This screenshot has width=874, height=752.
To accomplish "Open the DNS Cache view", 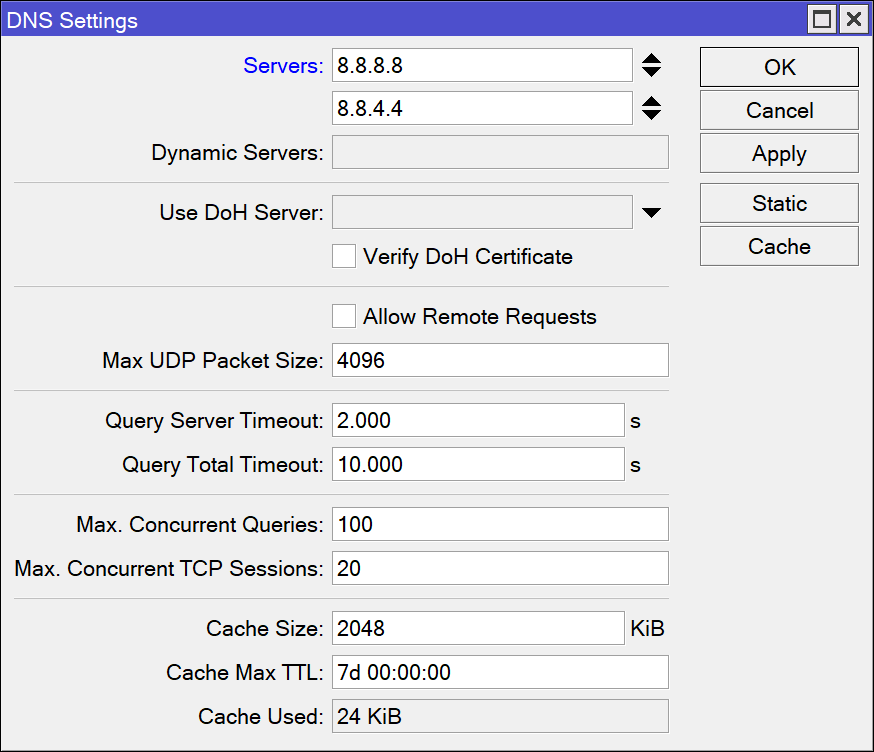I will click(x=778, y=246).
